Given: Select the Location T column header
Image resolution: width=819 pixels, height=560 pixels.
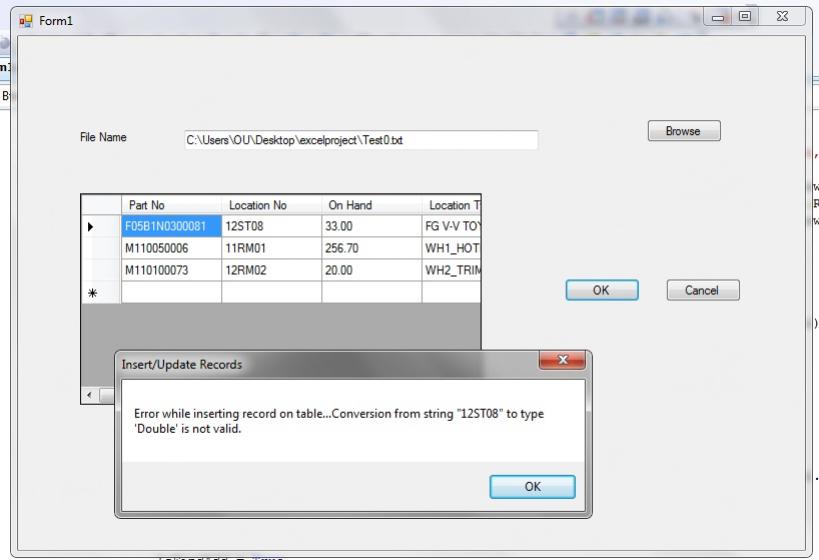Looking at the screenshot, I should 451,205.
